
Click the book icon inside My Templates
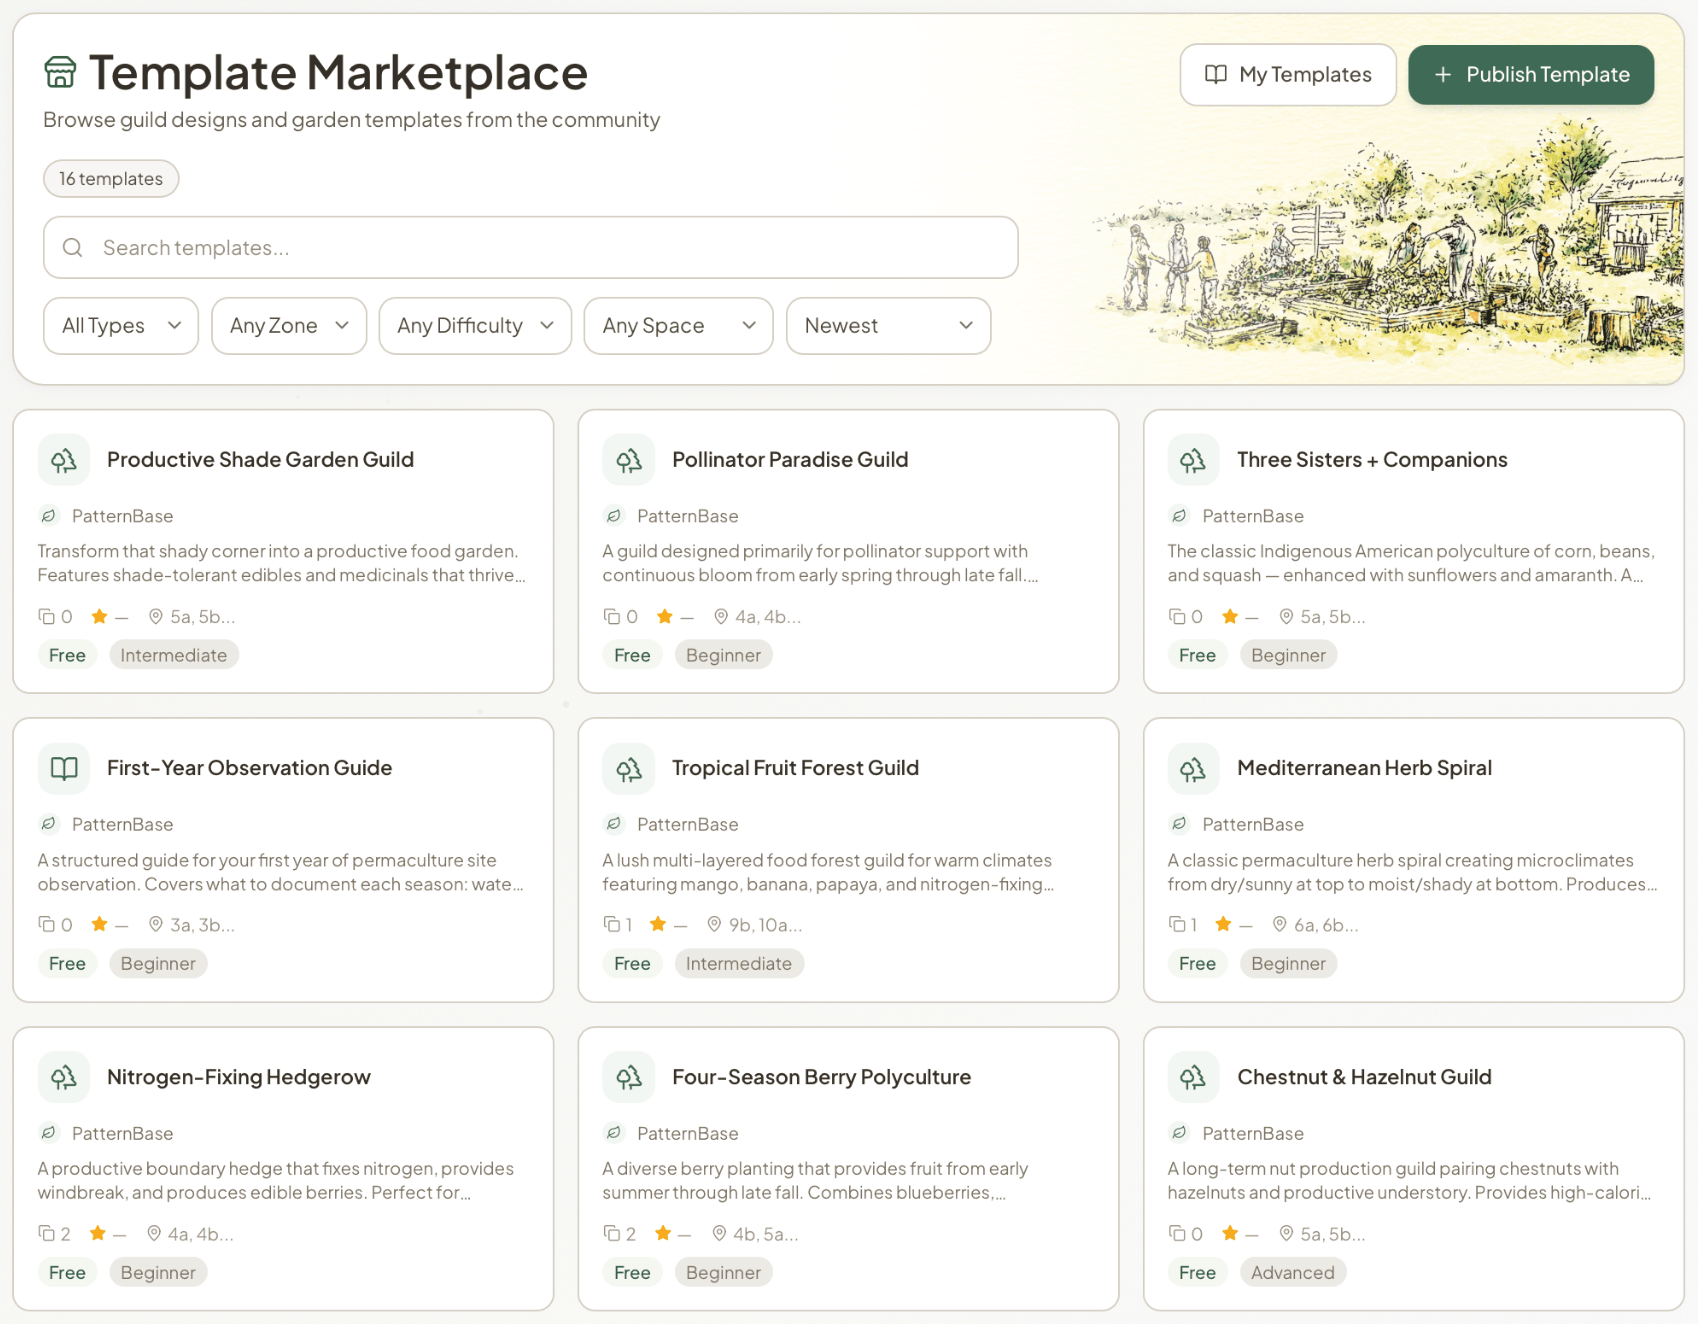pyautogui.click(x=1214, y=74)
